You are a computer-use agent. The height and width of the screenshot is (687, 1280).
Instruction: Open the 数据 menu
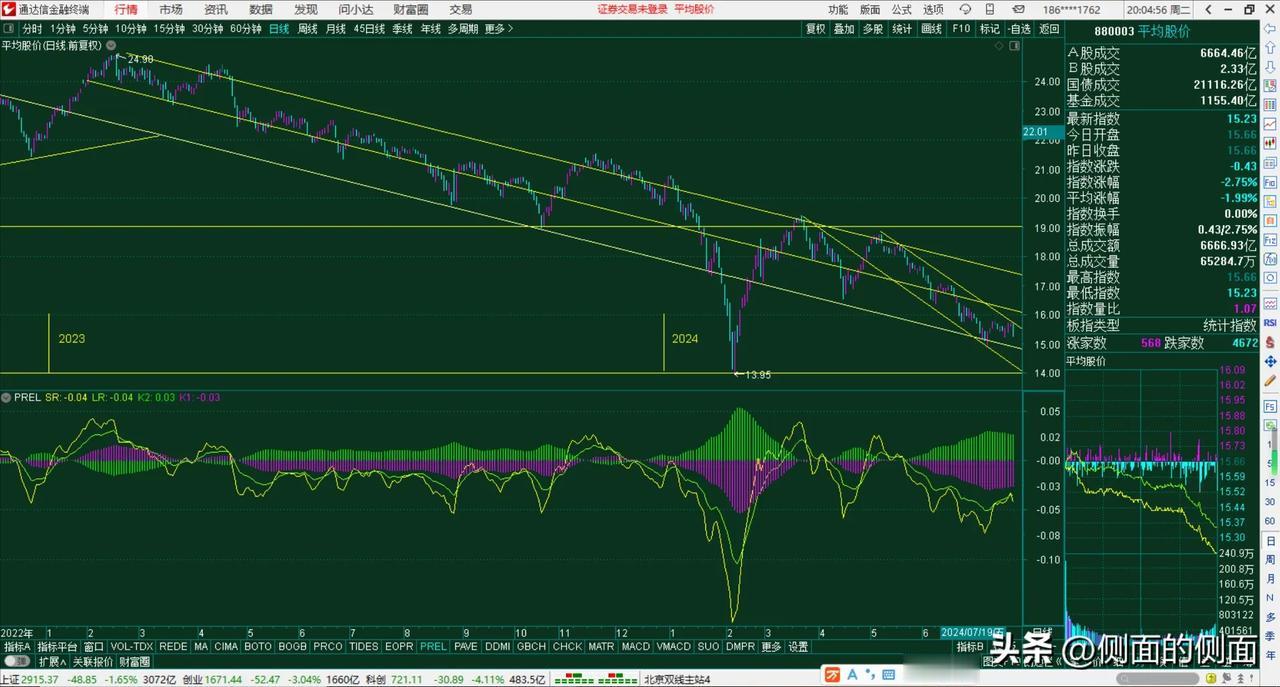click(261, 9)
